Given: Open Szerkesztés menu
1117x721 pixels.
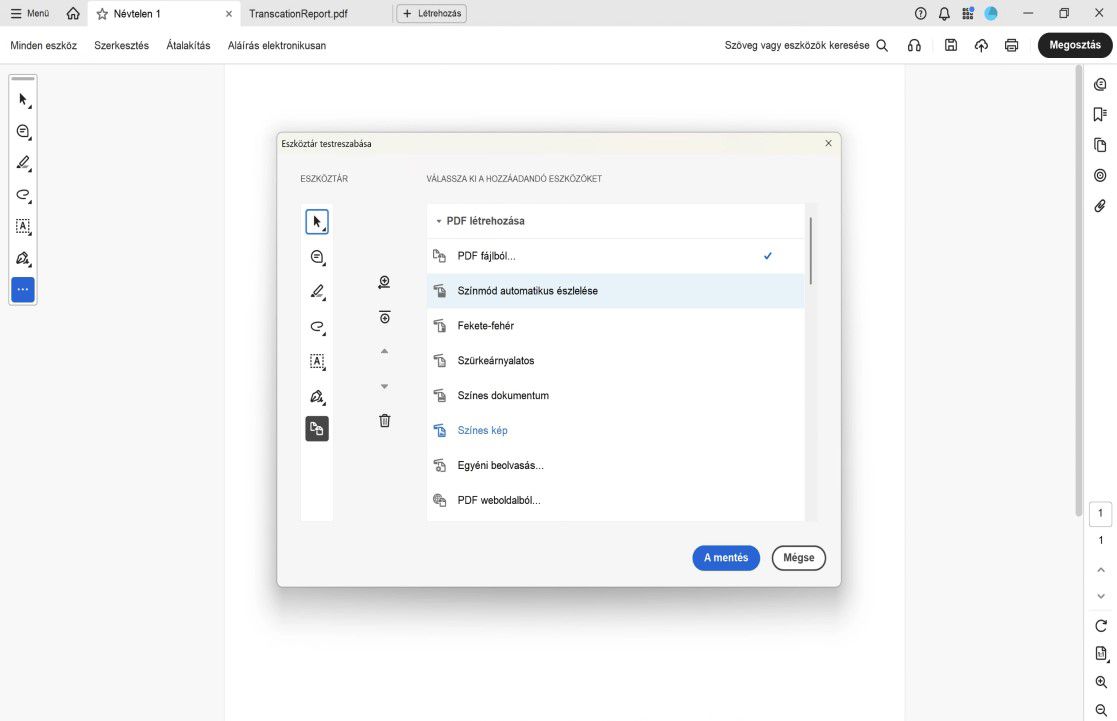Looking at the screenshot, I should (x=122, y=46).
